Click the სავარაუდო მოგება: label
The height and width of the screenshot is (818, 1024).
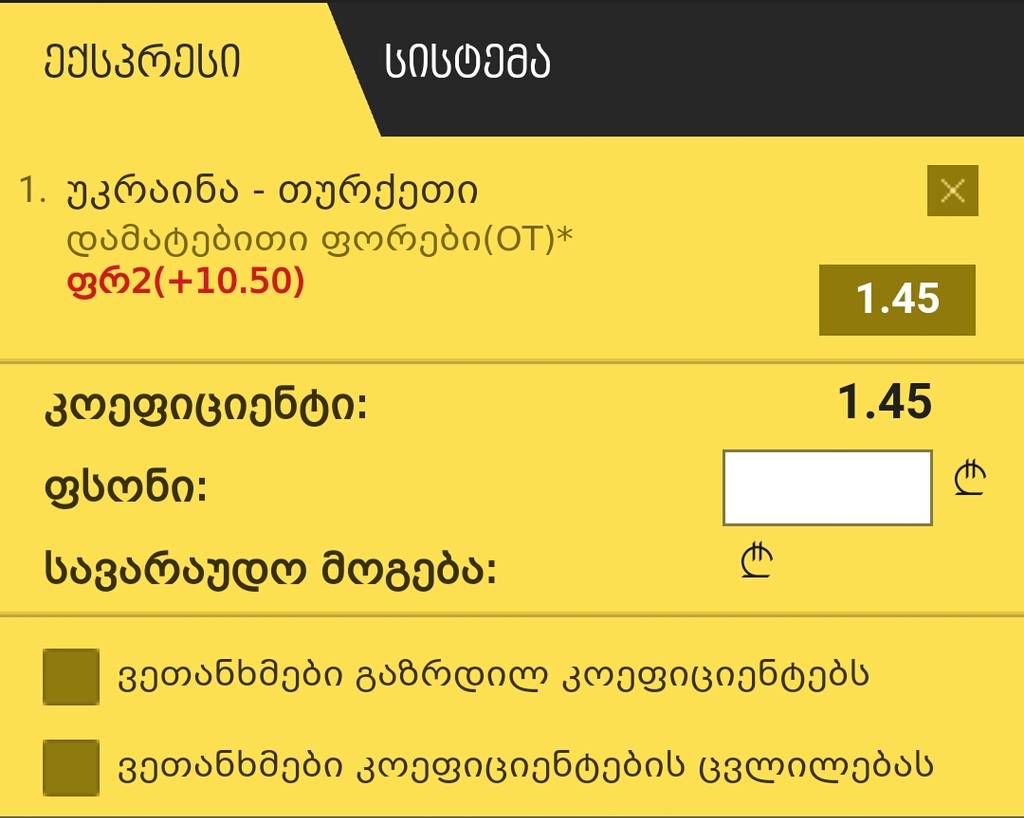(x=270, y=567)
